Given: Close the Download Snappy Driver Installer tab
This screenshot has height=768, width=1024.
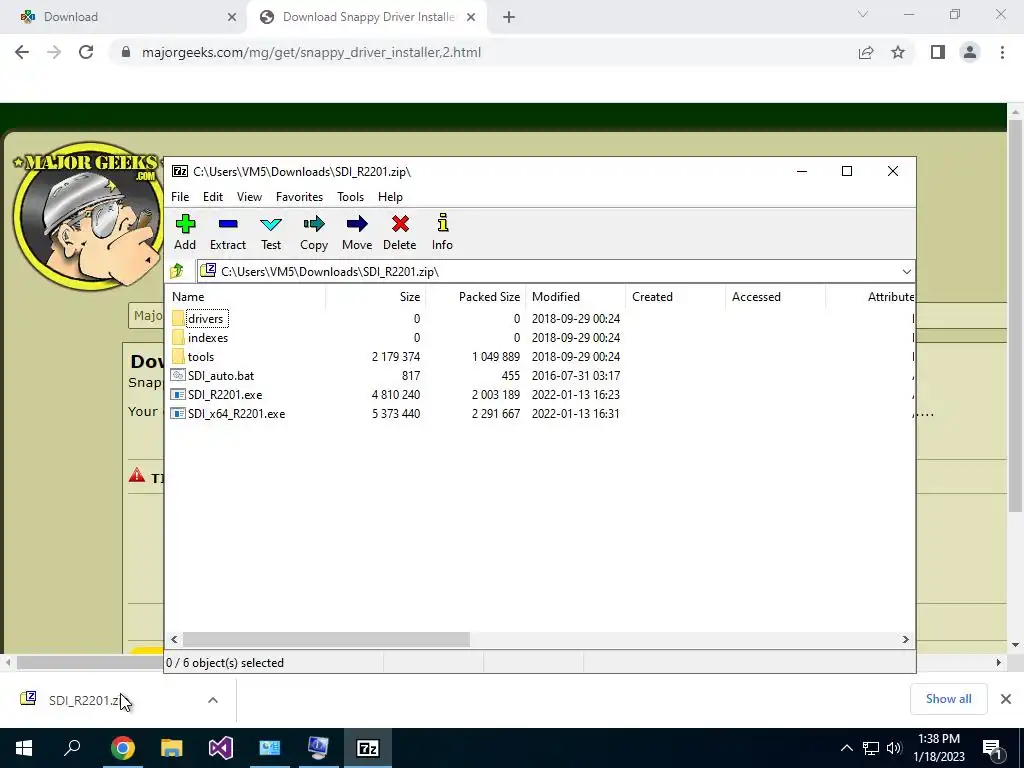Looking at the screenshot, I should tap(471, 17).
